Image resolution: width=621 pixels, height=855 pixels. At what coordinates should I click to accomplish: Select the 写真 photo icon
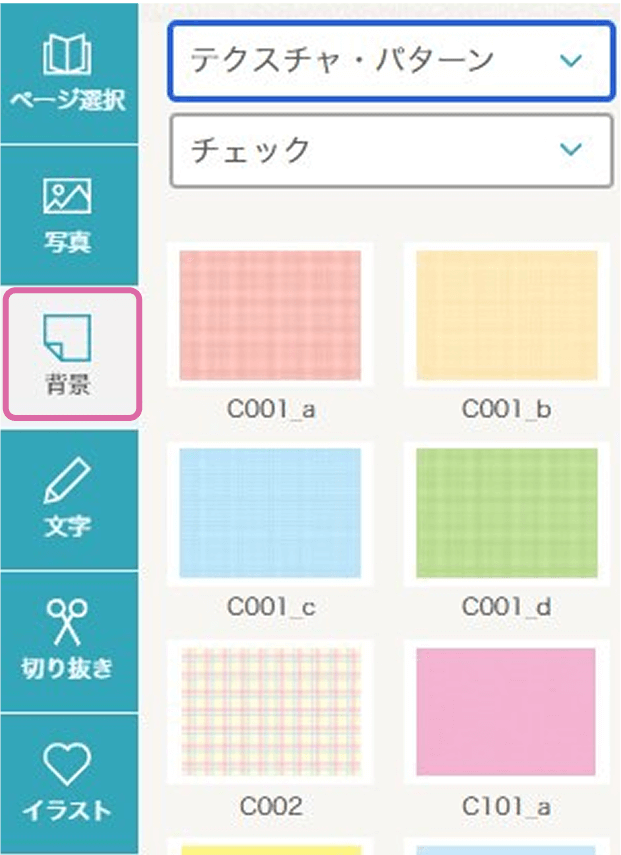click(68, 195)
